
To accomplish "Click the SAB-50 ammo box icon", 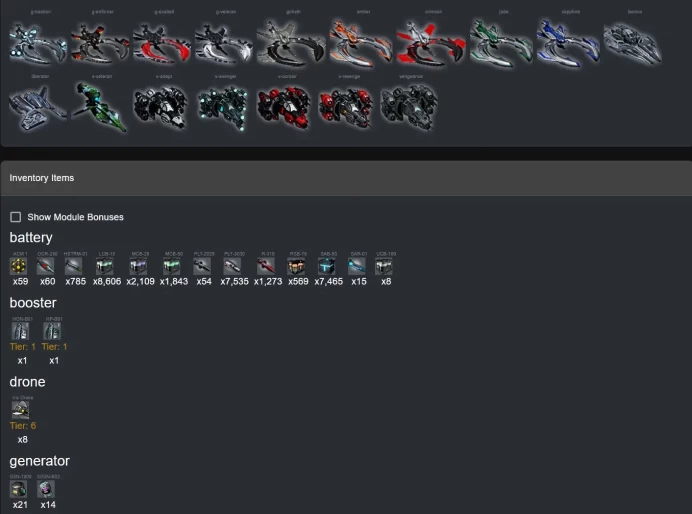I will (327, 266).
